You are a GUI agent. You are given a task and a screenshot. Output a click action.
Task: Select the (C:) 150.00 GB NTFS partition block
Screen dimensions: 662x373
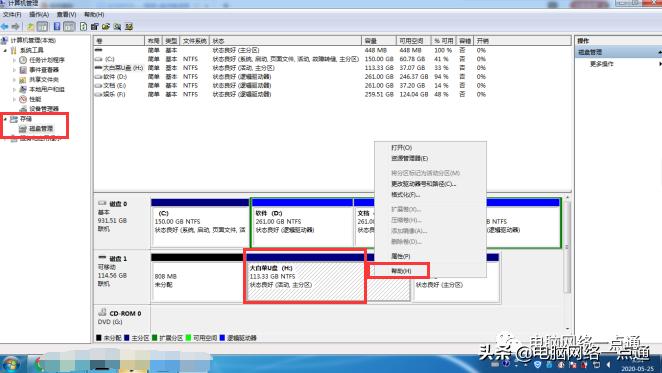200,223
